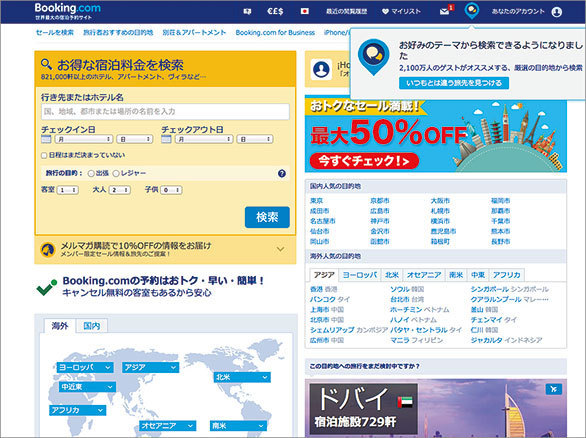Click the user profile icon in right panel

pyautogui.click(x=321, y=69)
